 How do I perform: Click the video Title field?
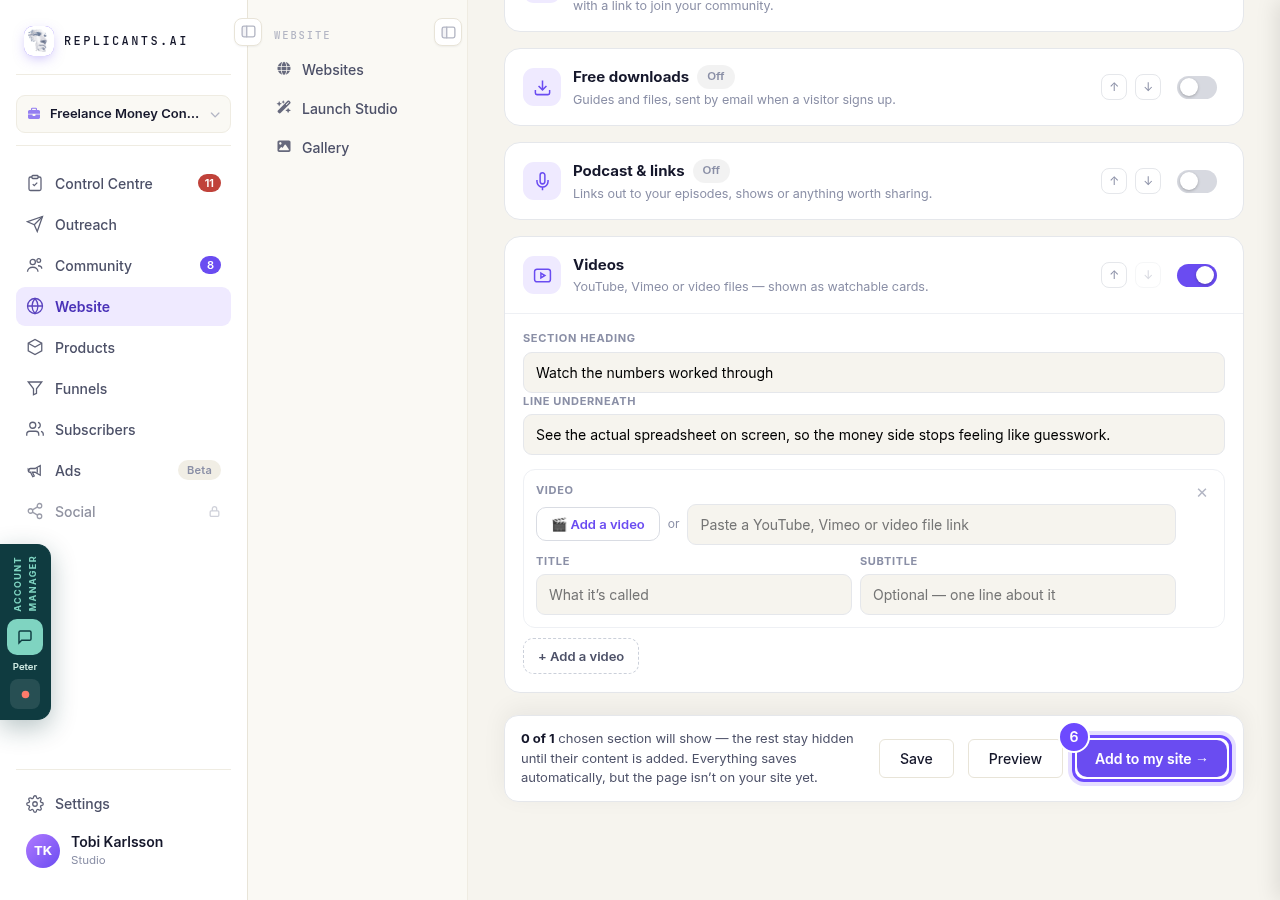point(694,595)
